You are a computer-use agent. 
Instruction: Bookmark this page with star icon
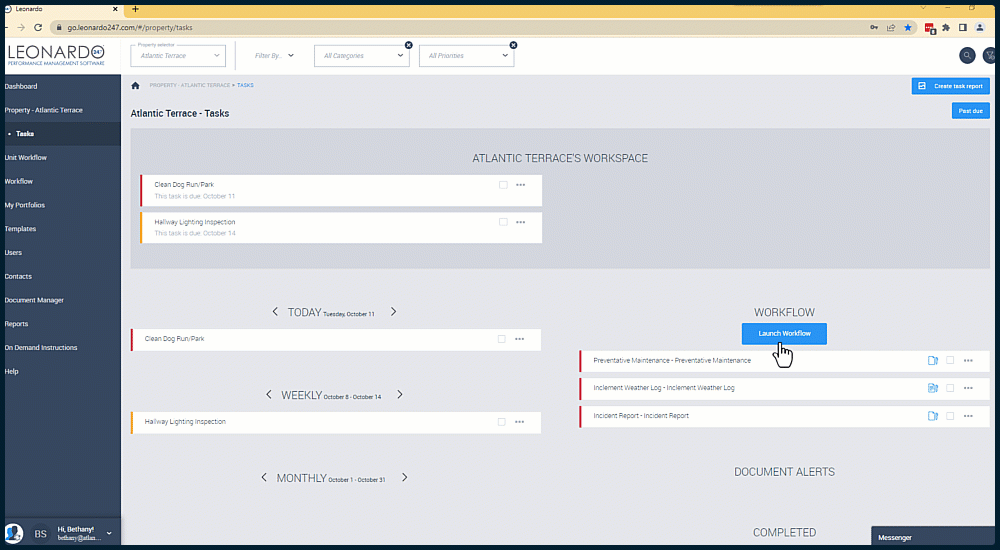pyautogui.click(x=908, y=27)
